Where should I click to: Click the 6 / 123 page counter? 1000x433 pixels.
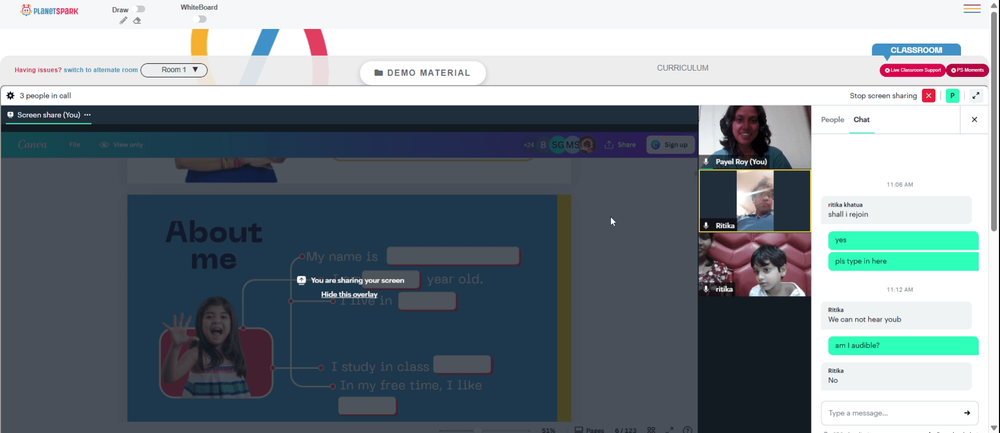pyautogui.click(x=627, y=430)
